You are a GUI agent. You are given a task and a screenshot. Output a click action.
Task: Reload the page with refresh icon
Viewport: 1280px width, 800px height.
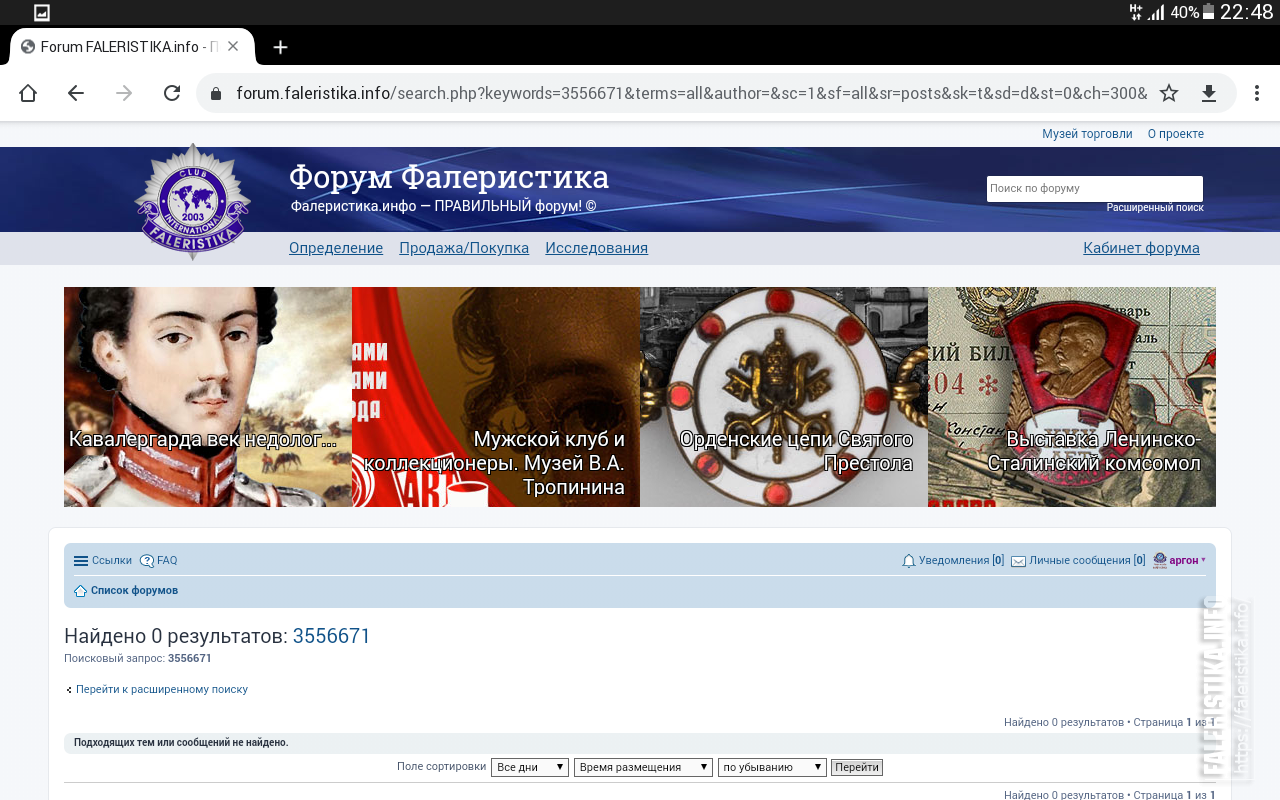(172, 93)
